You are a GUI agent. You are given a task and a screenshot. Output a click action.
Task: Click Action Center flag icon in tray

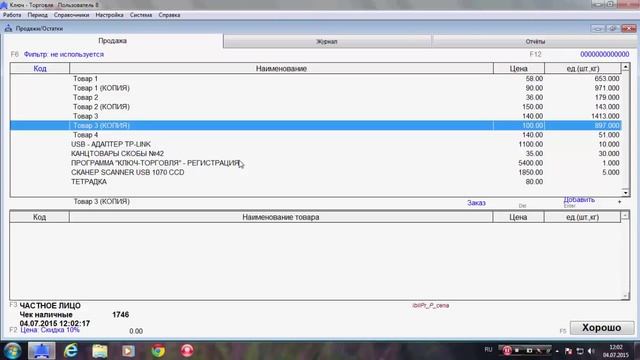point(568,351)
